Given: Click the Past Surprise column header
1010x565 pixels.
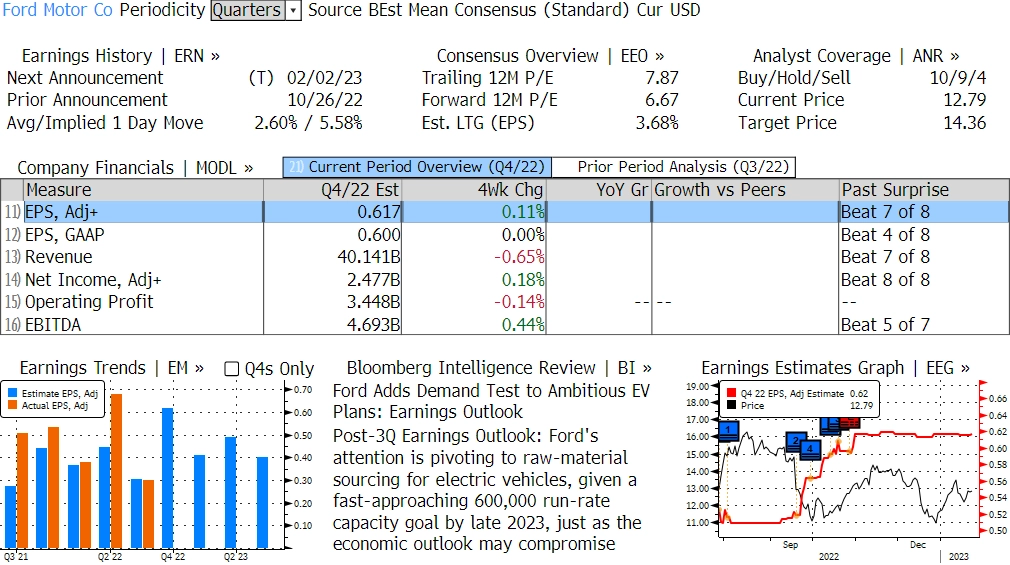Looking at the screenshot, I should point(924,190).
